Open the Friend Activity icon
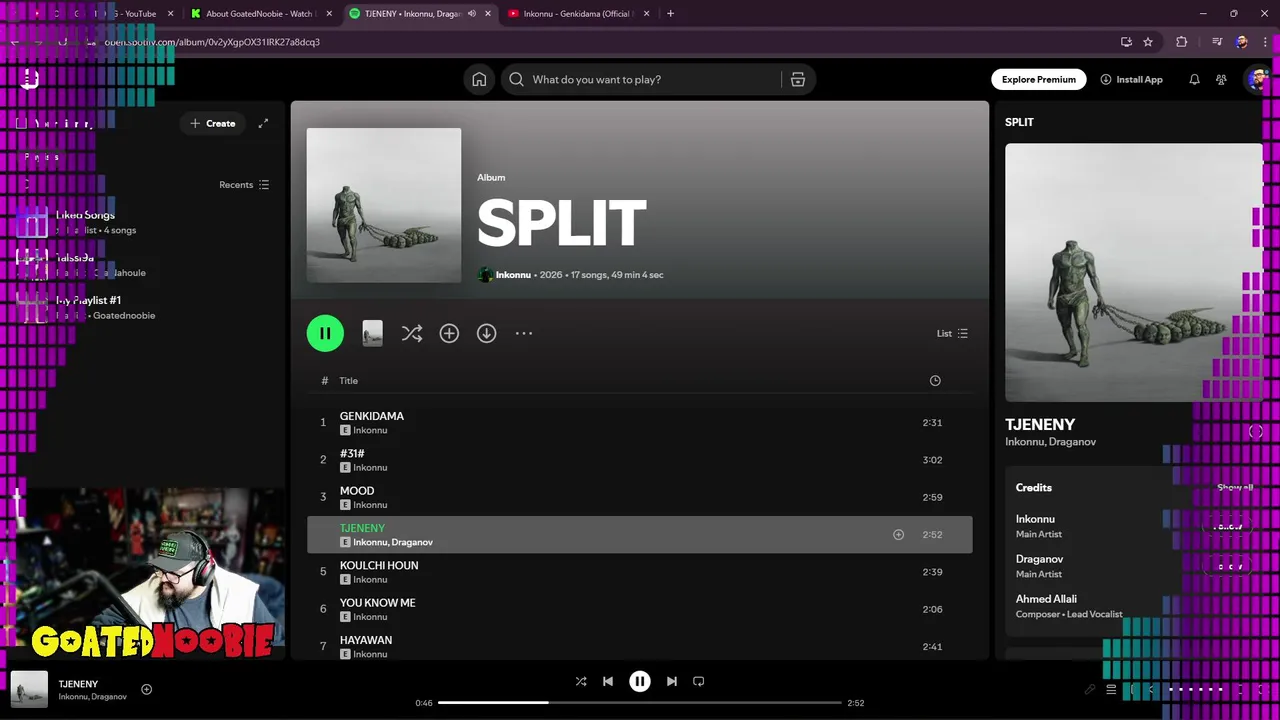1280x720 pixels. point(1221,79)
